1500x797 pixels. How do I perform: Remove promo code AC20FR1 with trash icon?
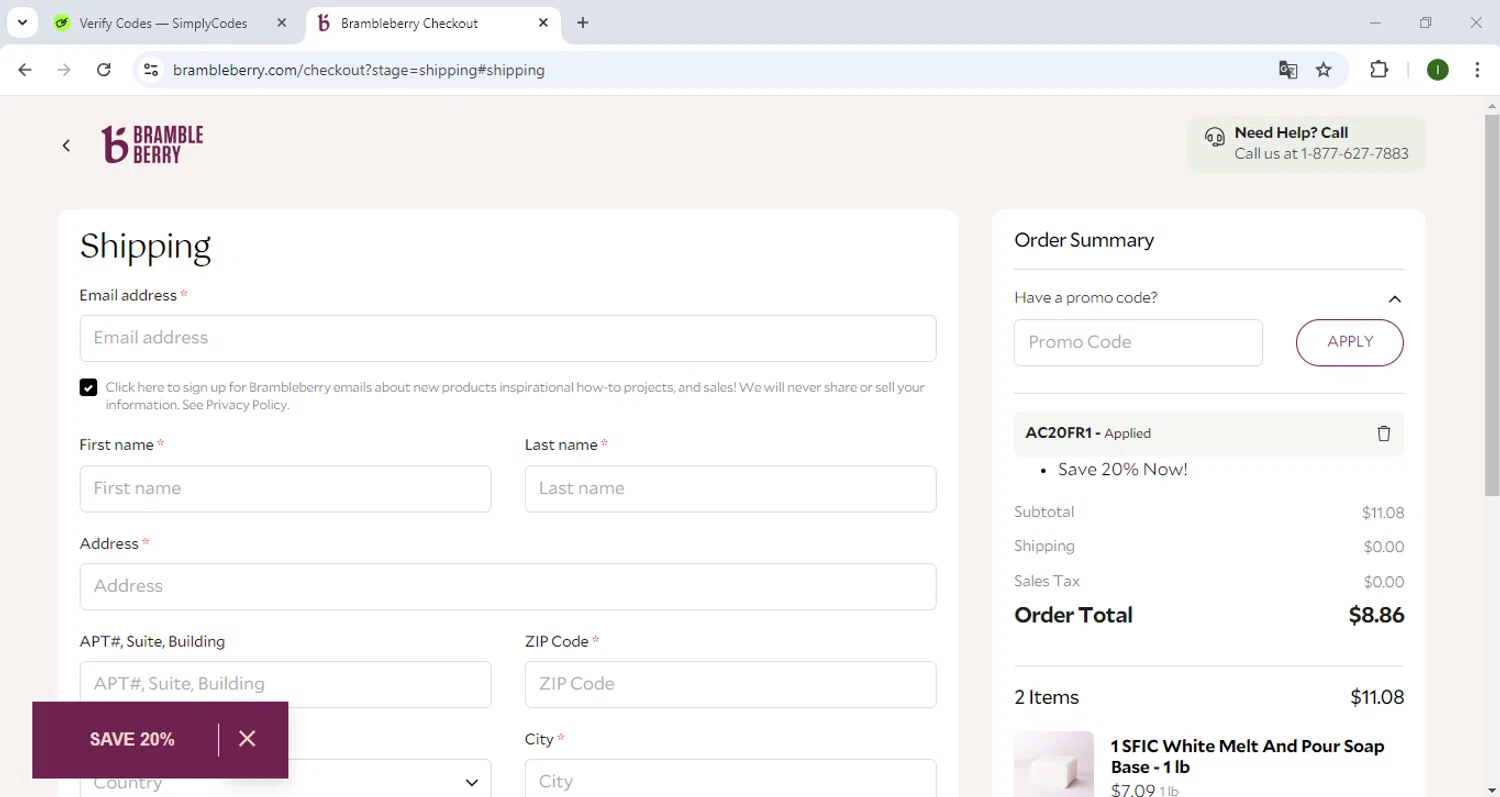(1384, 434)
